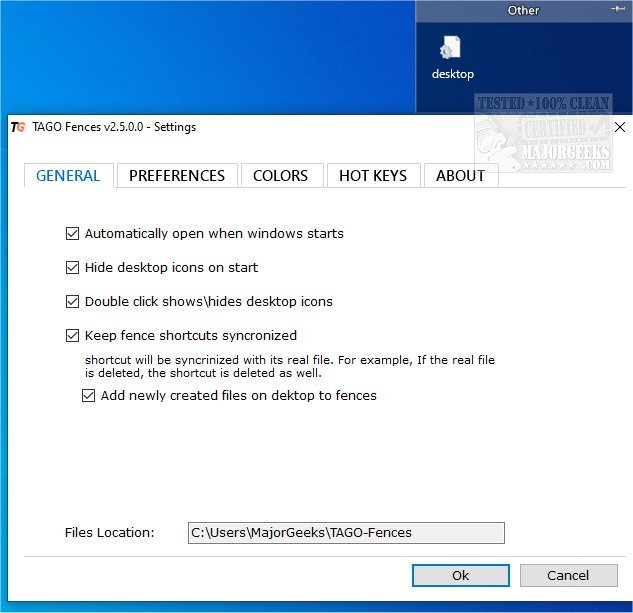Open the PREFERENCES tab
This screenshot has height=613, width=633.
(x=177, y=176)
